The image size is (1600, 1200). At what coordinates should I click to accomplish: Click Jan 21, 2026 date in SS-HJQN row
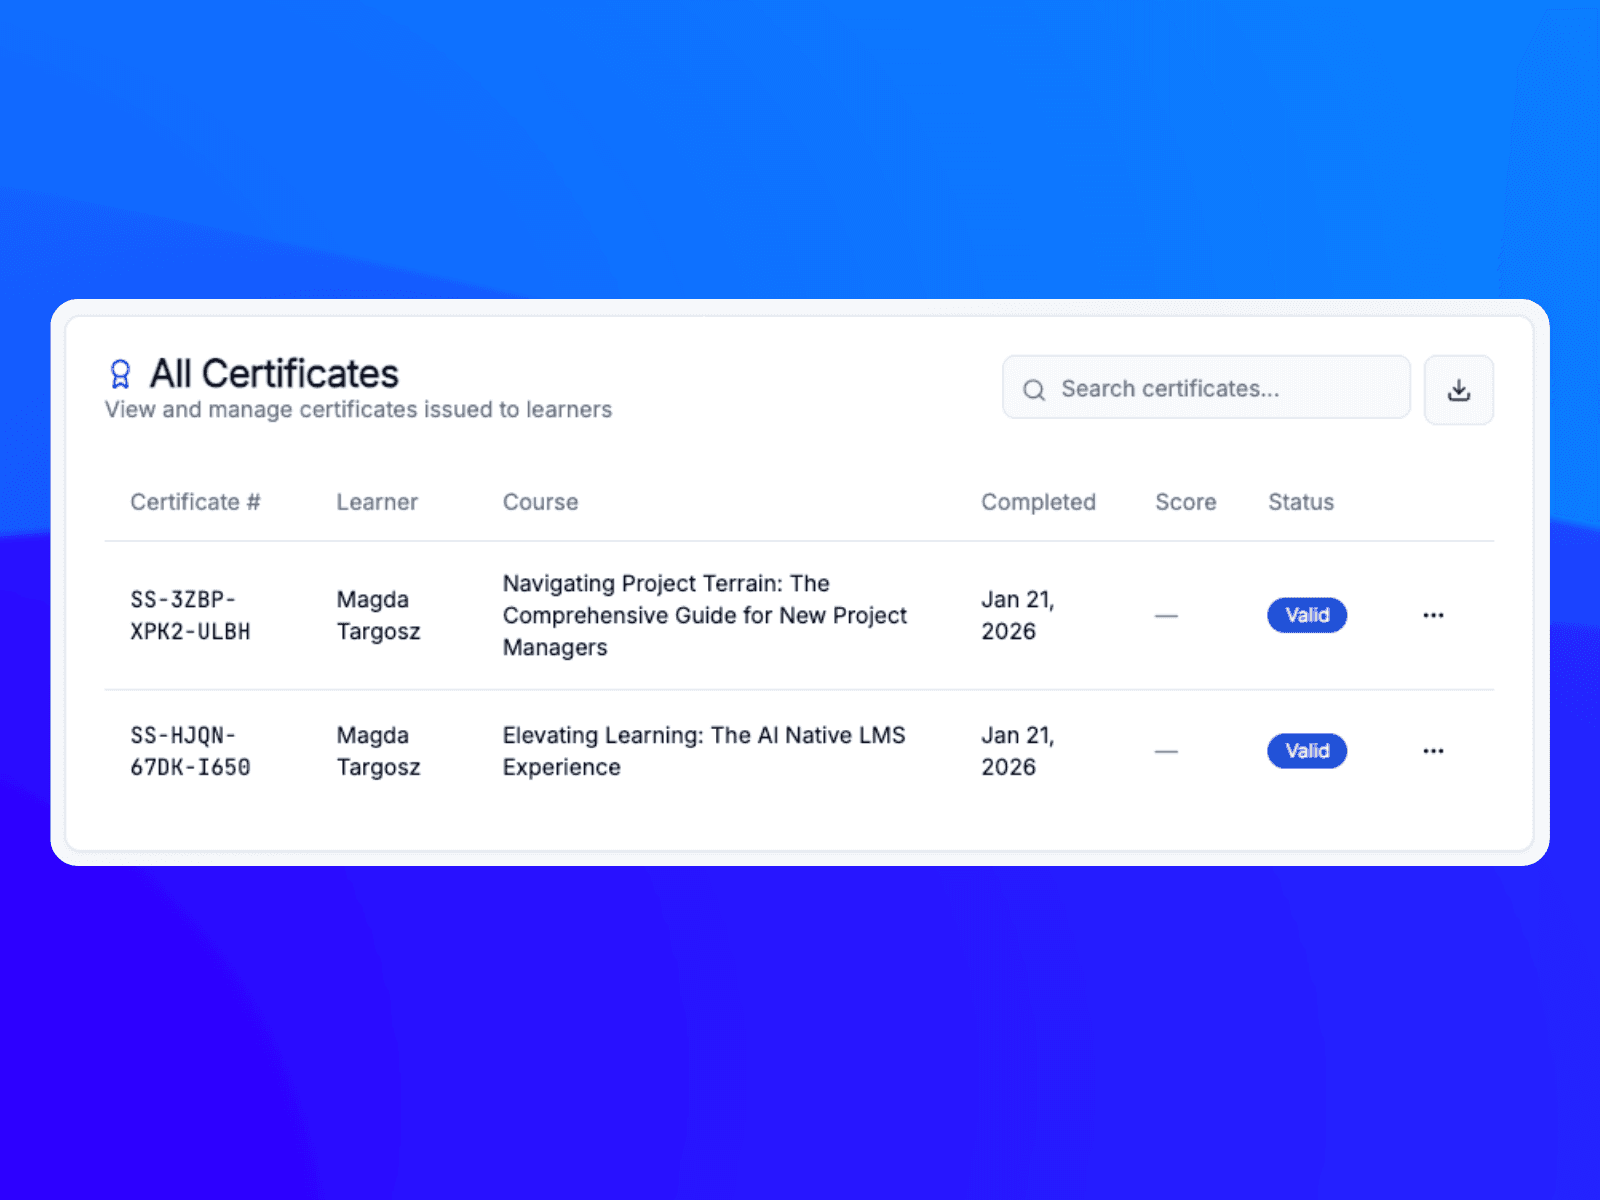(x=1018, y=751)
